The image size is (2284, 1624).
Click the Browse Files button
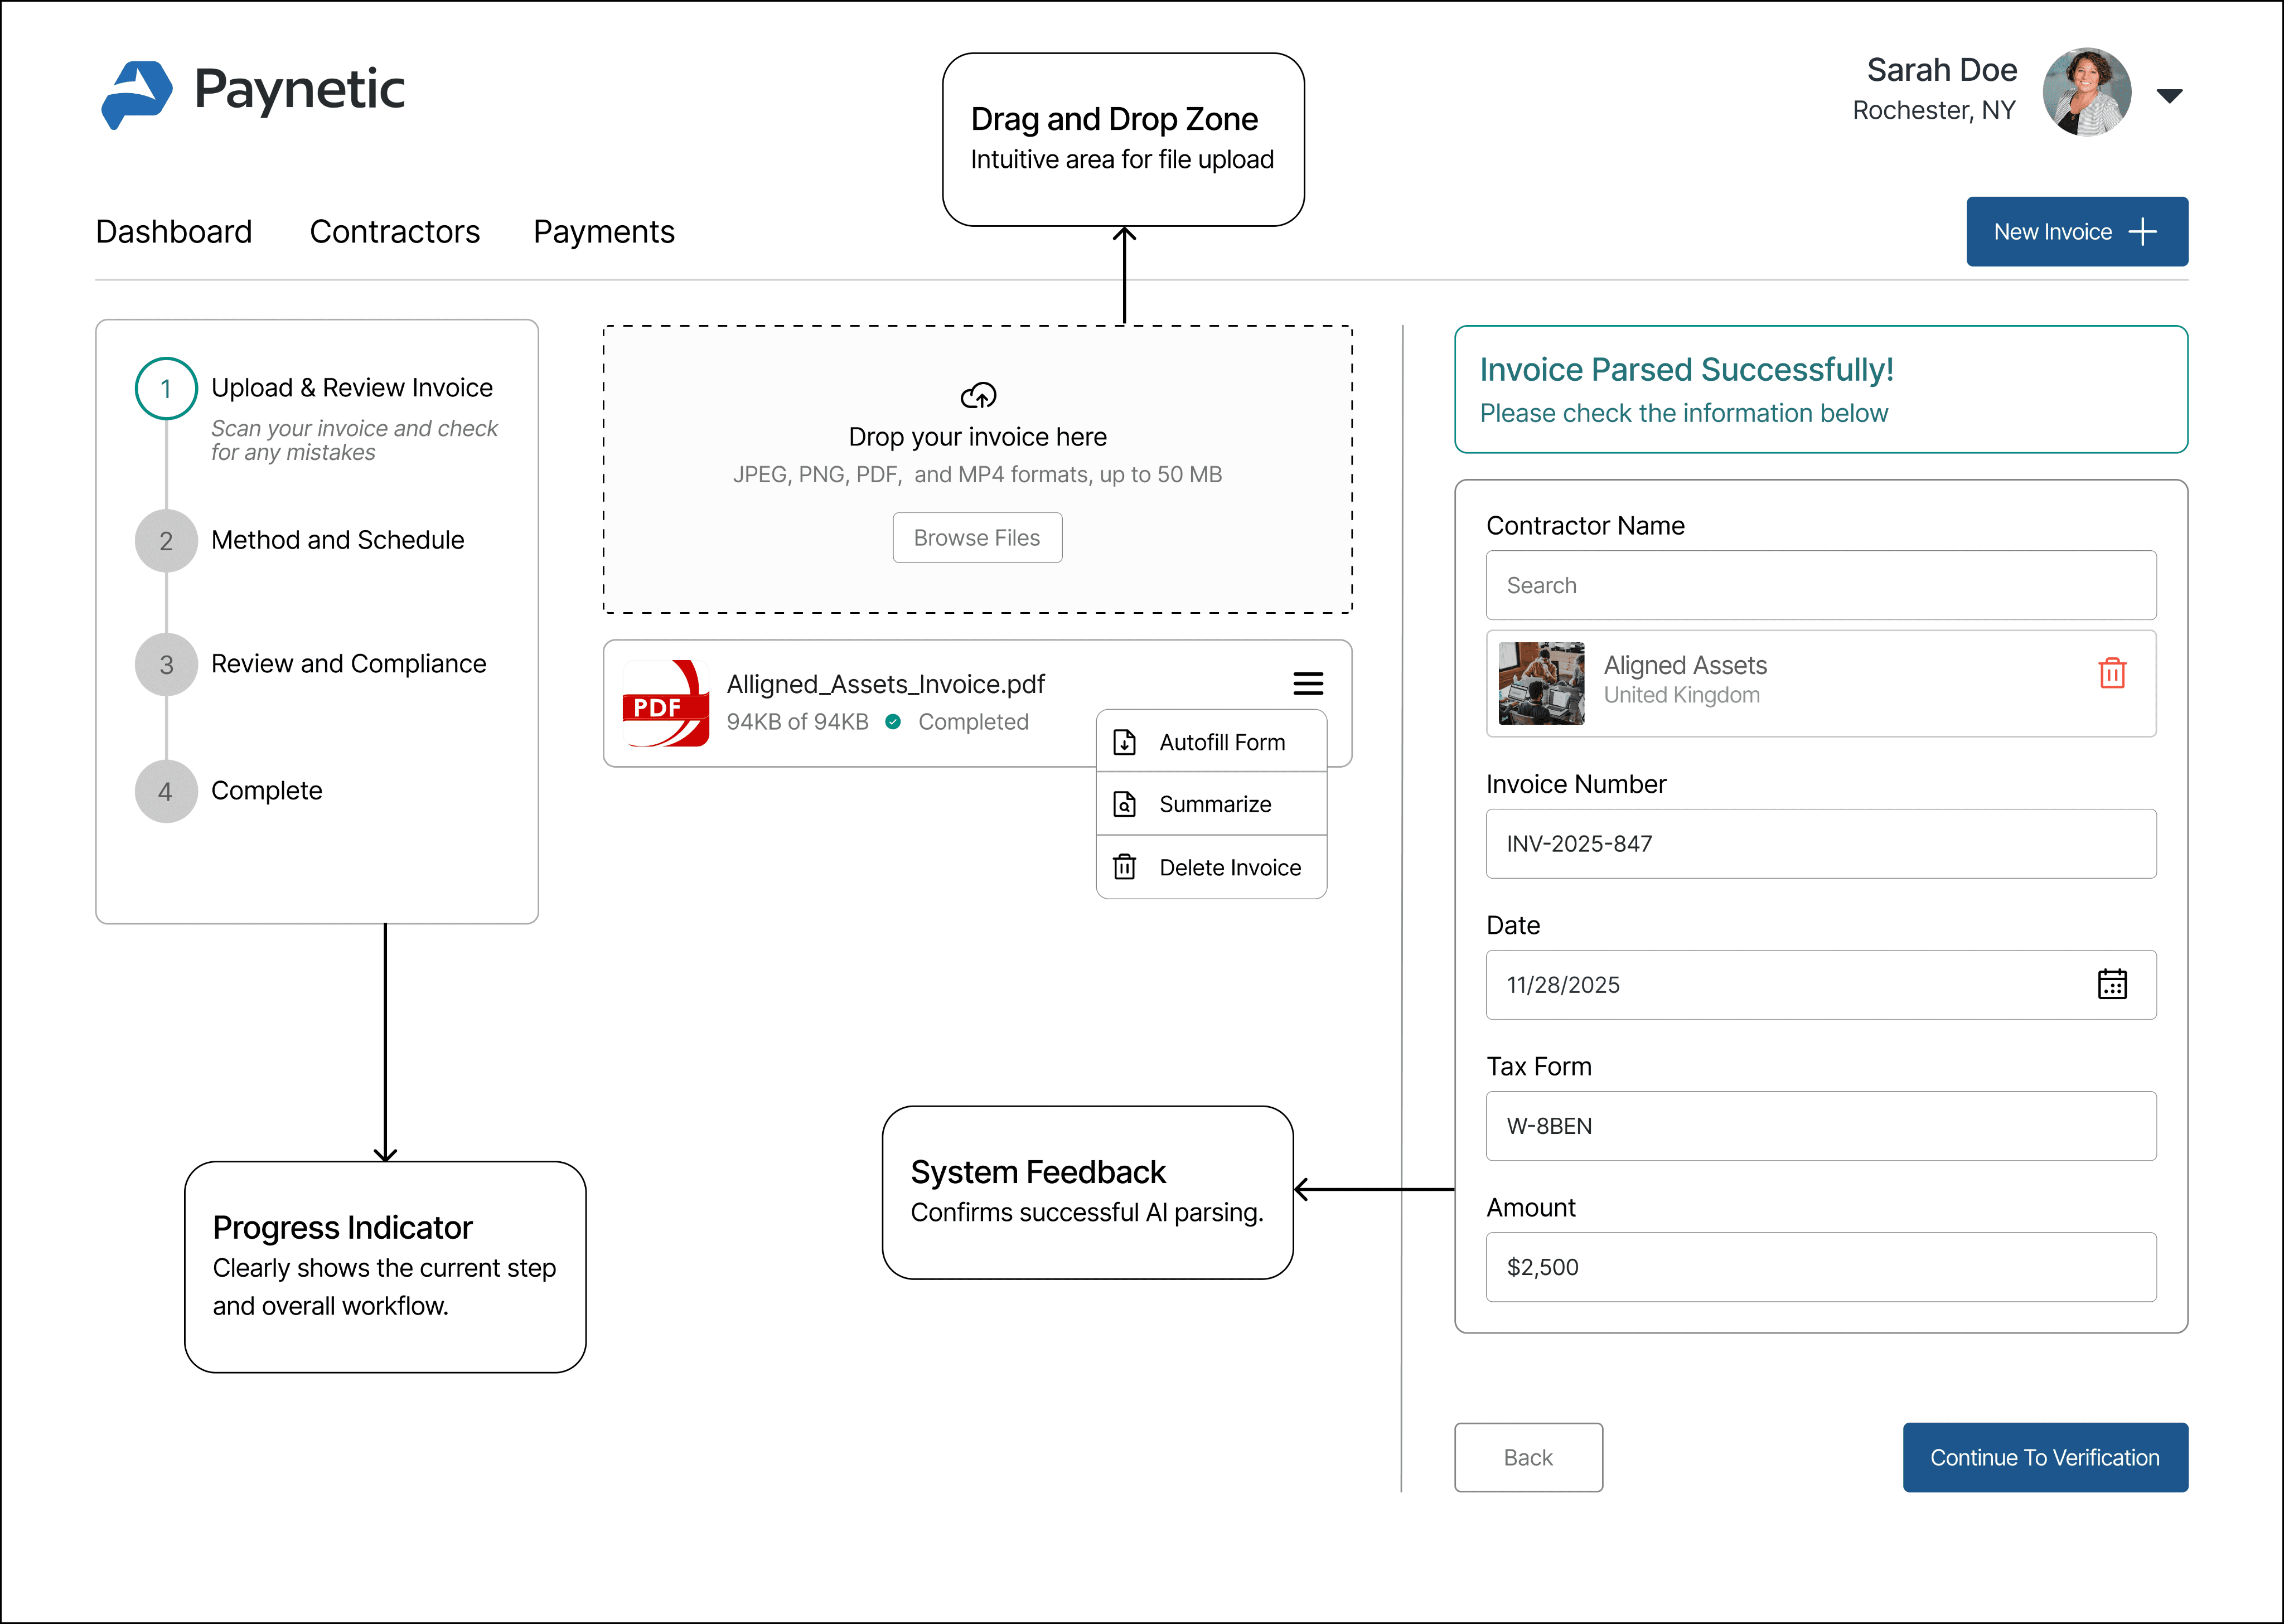click(x=976, y=538)
